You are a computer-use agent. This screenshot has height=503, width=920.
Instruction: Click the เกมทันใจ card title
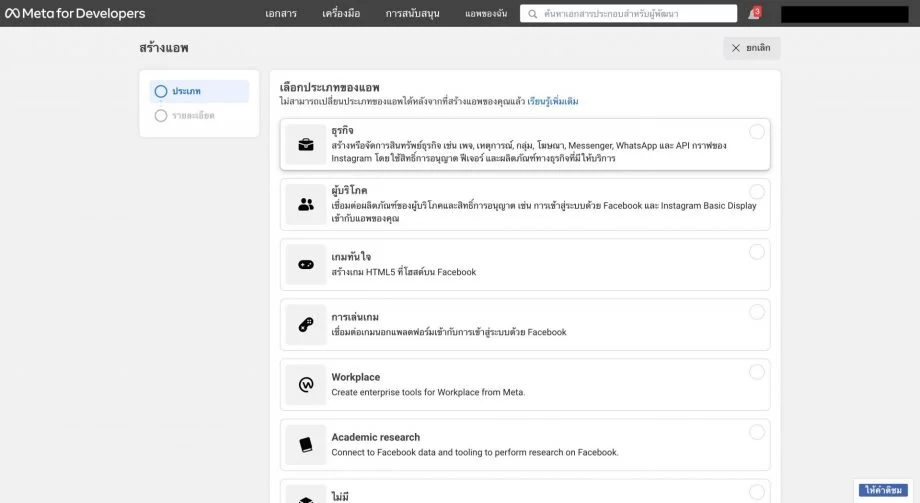click(x=351, y=256)
